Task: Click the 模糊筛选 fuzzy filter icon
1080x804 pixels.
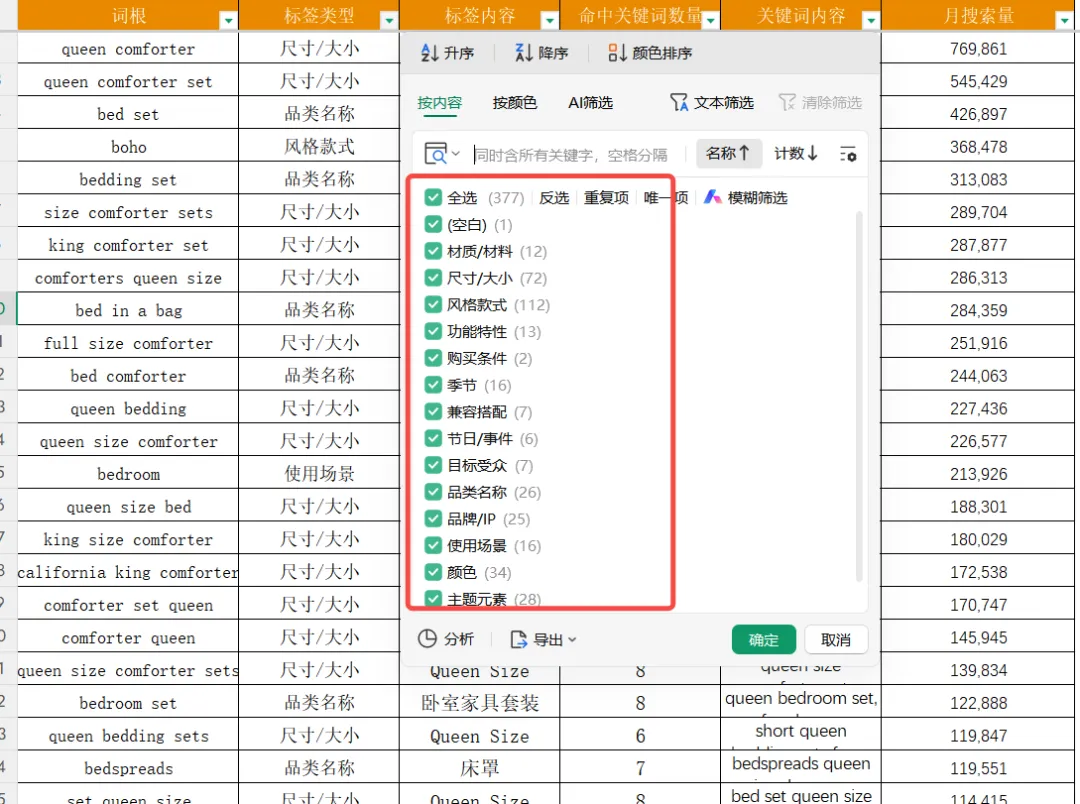Action: click(712, 198)
